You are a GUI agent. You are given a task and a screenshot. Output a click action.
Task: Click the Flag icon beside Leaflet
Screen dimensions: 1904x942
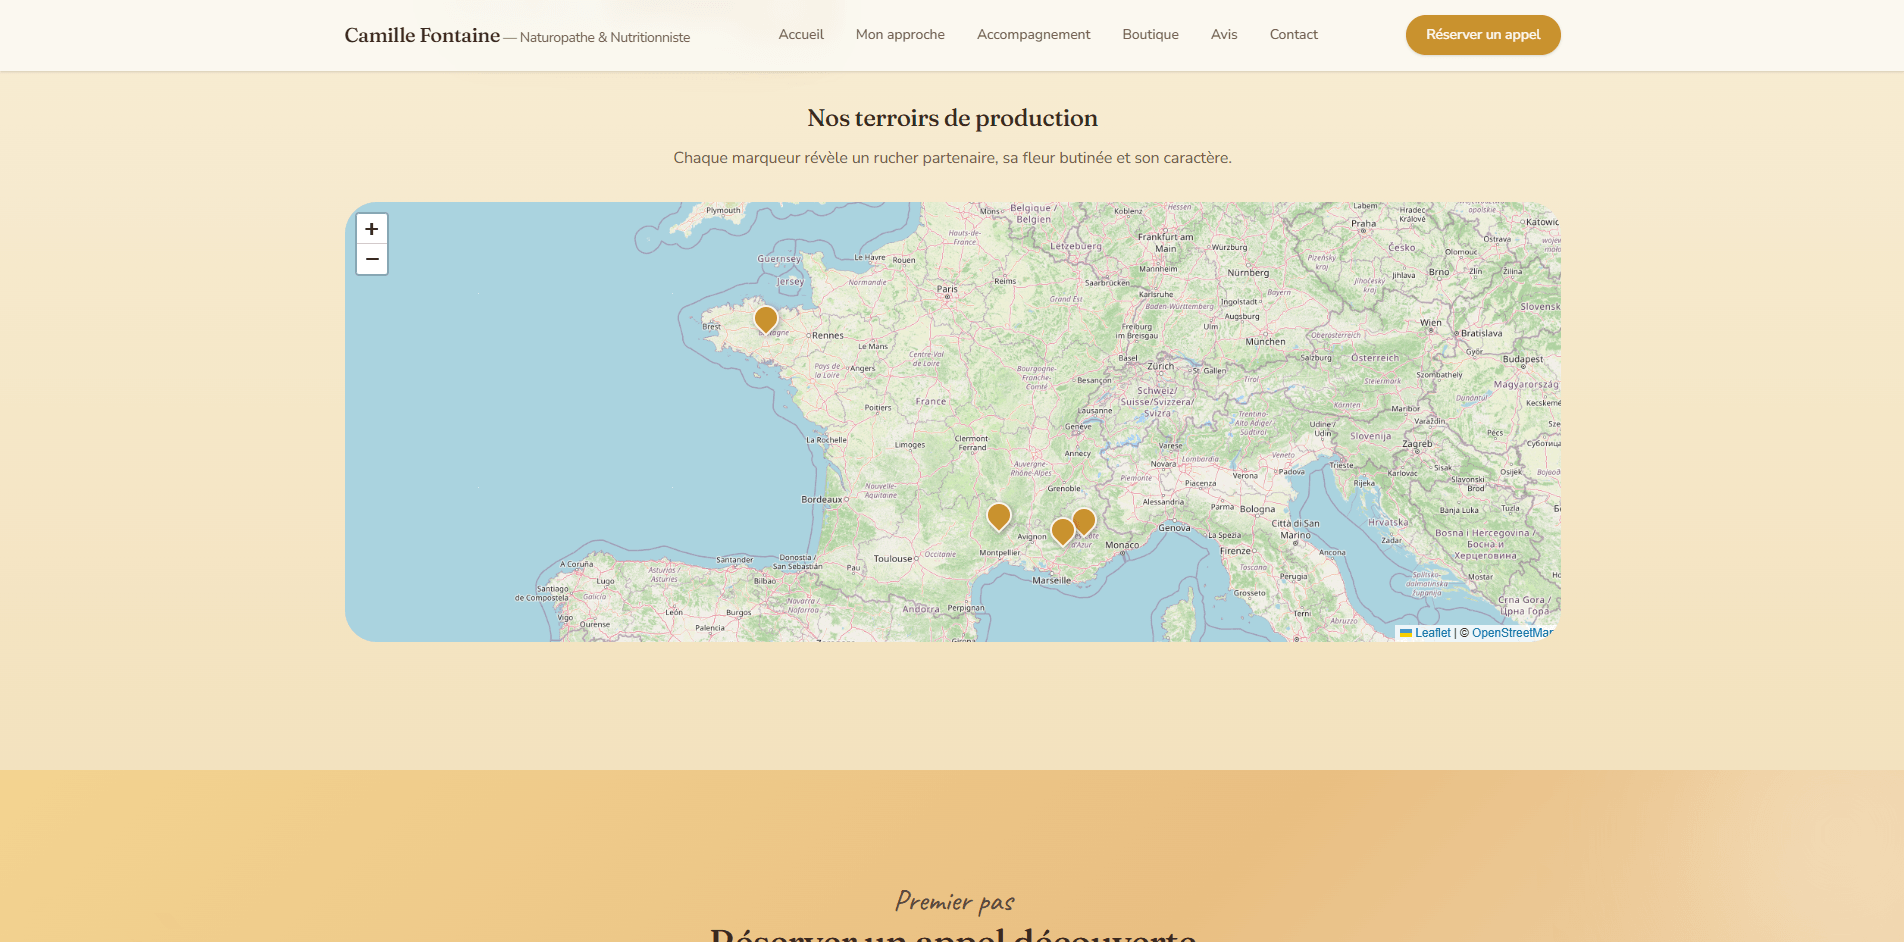point(1406,633)
